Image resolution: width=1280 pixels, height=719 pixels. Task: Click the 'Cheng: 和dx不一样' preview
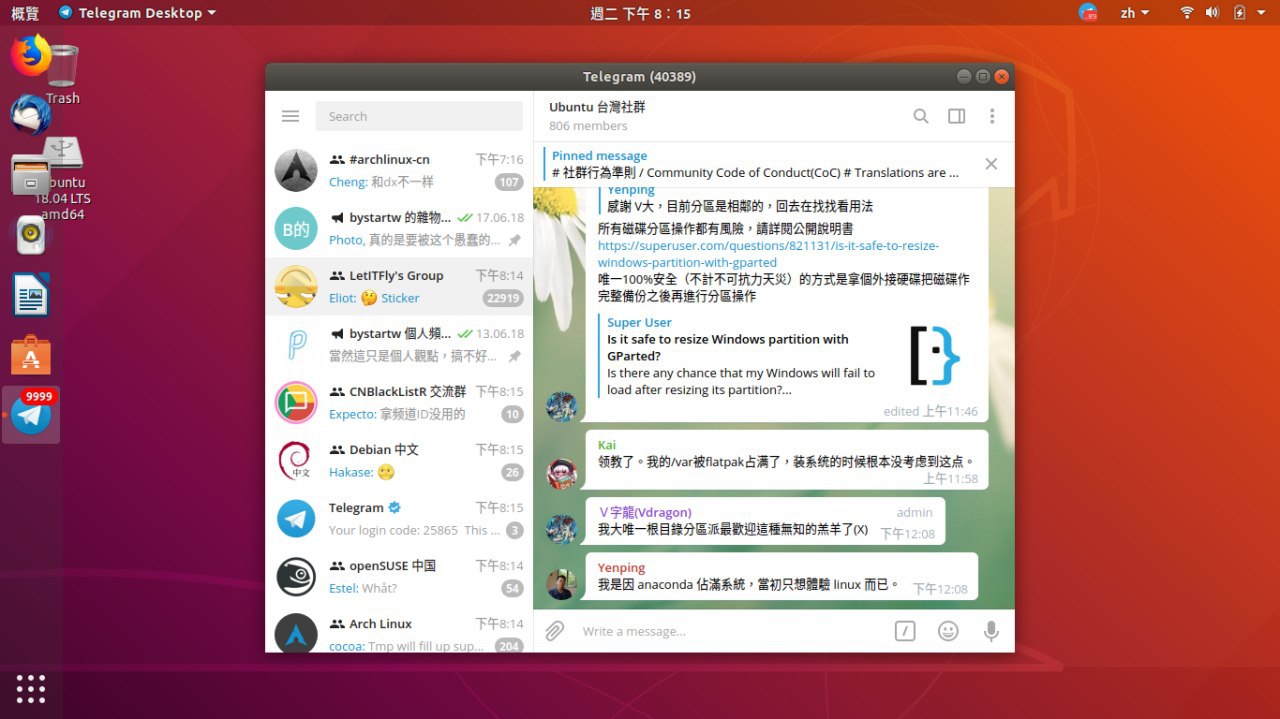point(381,182)
